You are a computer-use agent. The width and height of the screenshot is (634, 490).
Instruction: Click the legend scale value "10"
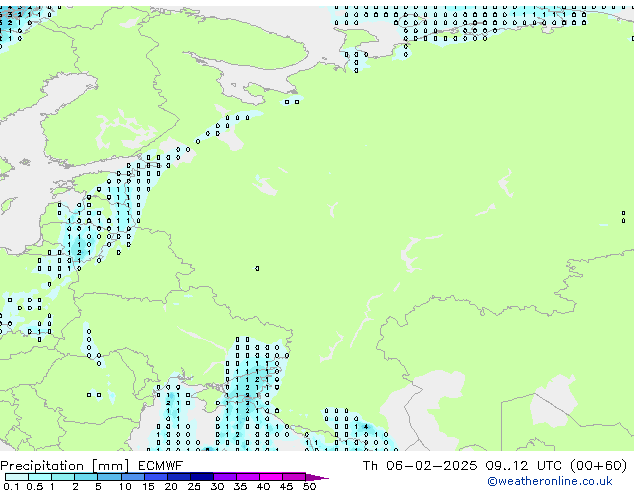click(x=125, y=486)
